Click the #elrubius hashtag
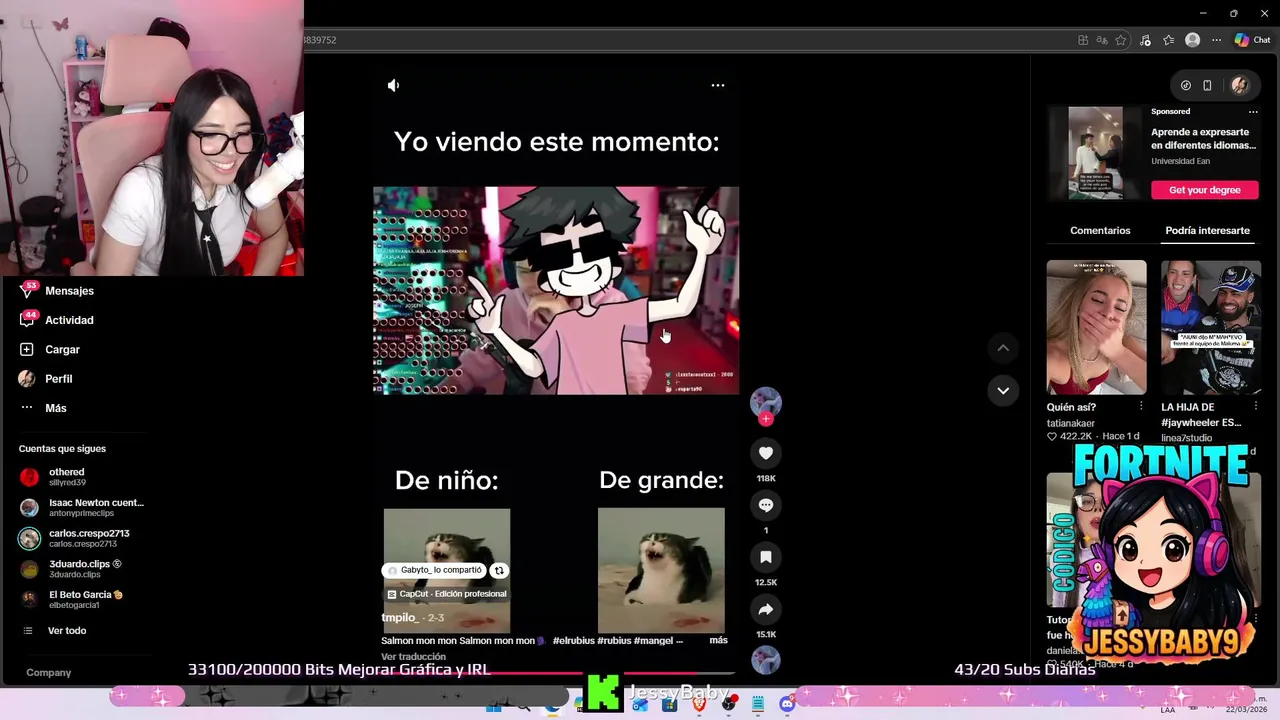1280x720 pixels. point(574,640)
